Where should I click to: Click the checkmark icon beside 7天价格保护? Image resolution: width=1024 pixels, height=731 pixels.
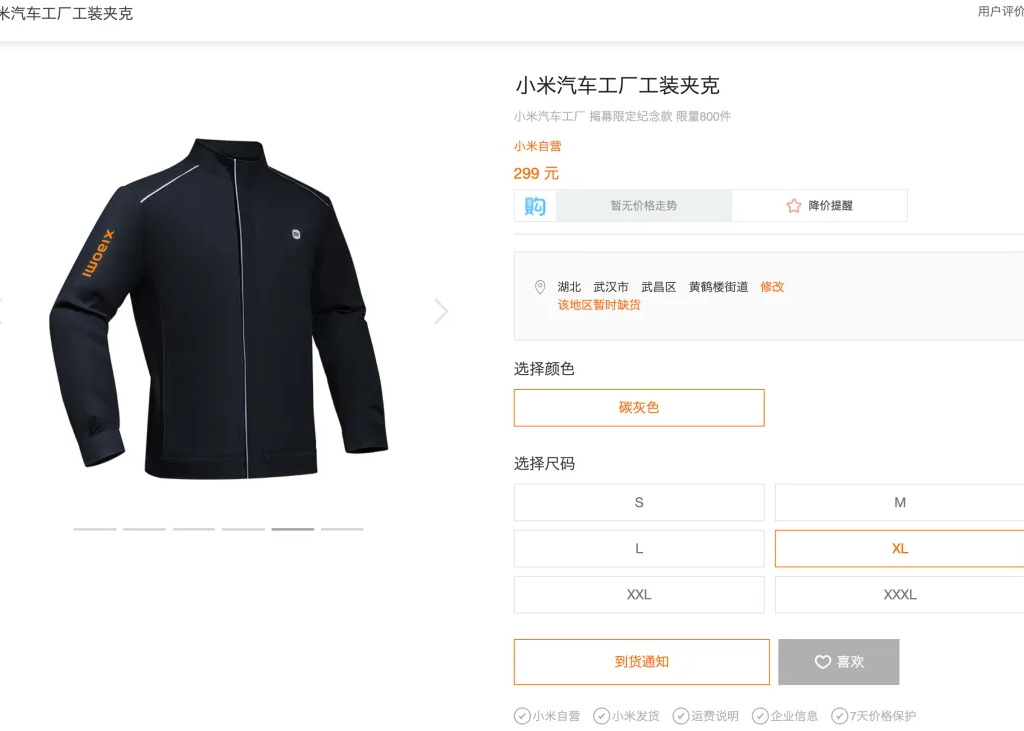tap(839, 716)
